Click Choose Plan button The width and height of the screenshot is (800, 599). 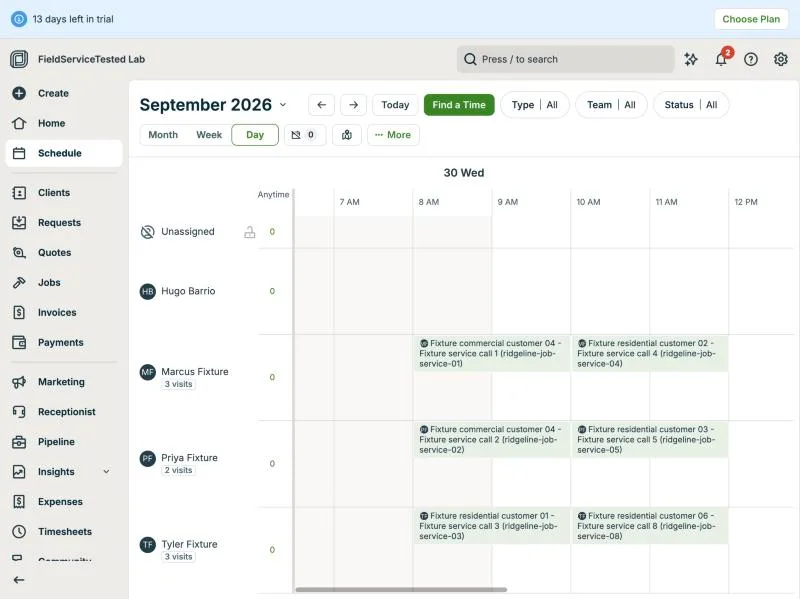click(751, 19)
